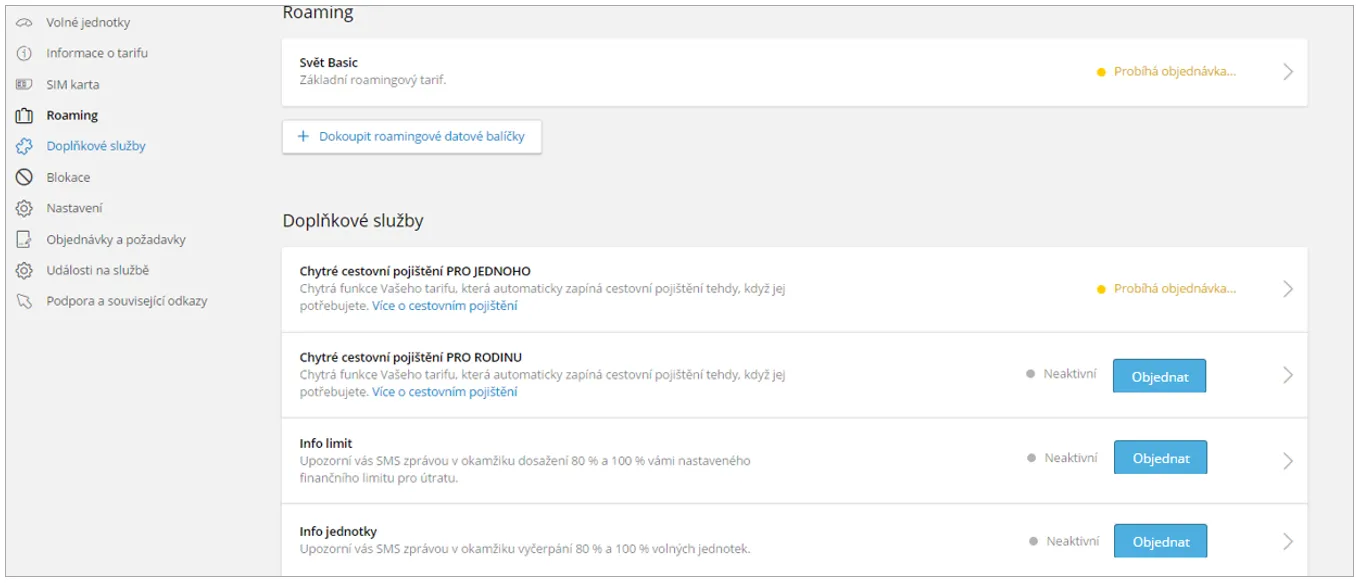Screen dimensions: 1360x583
Task: Click the Doplňkové služby puzzle icon
Action: (x=25, y=146)
